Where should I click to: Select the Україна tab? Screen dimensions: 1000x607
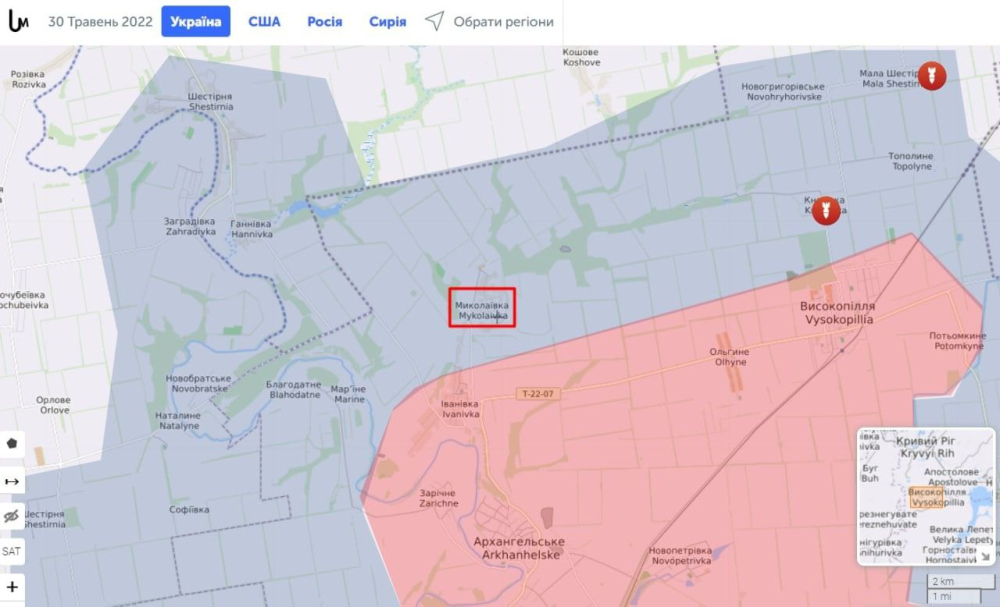196,22
